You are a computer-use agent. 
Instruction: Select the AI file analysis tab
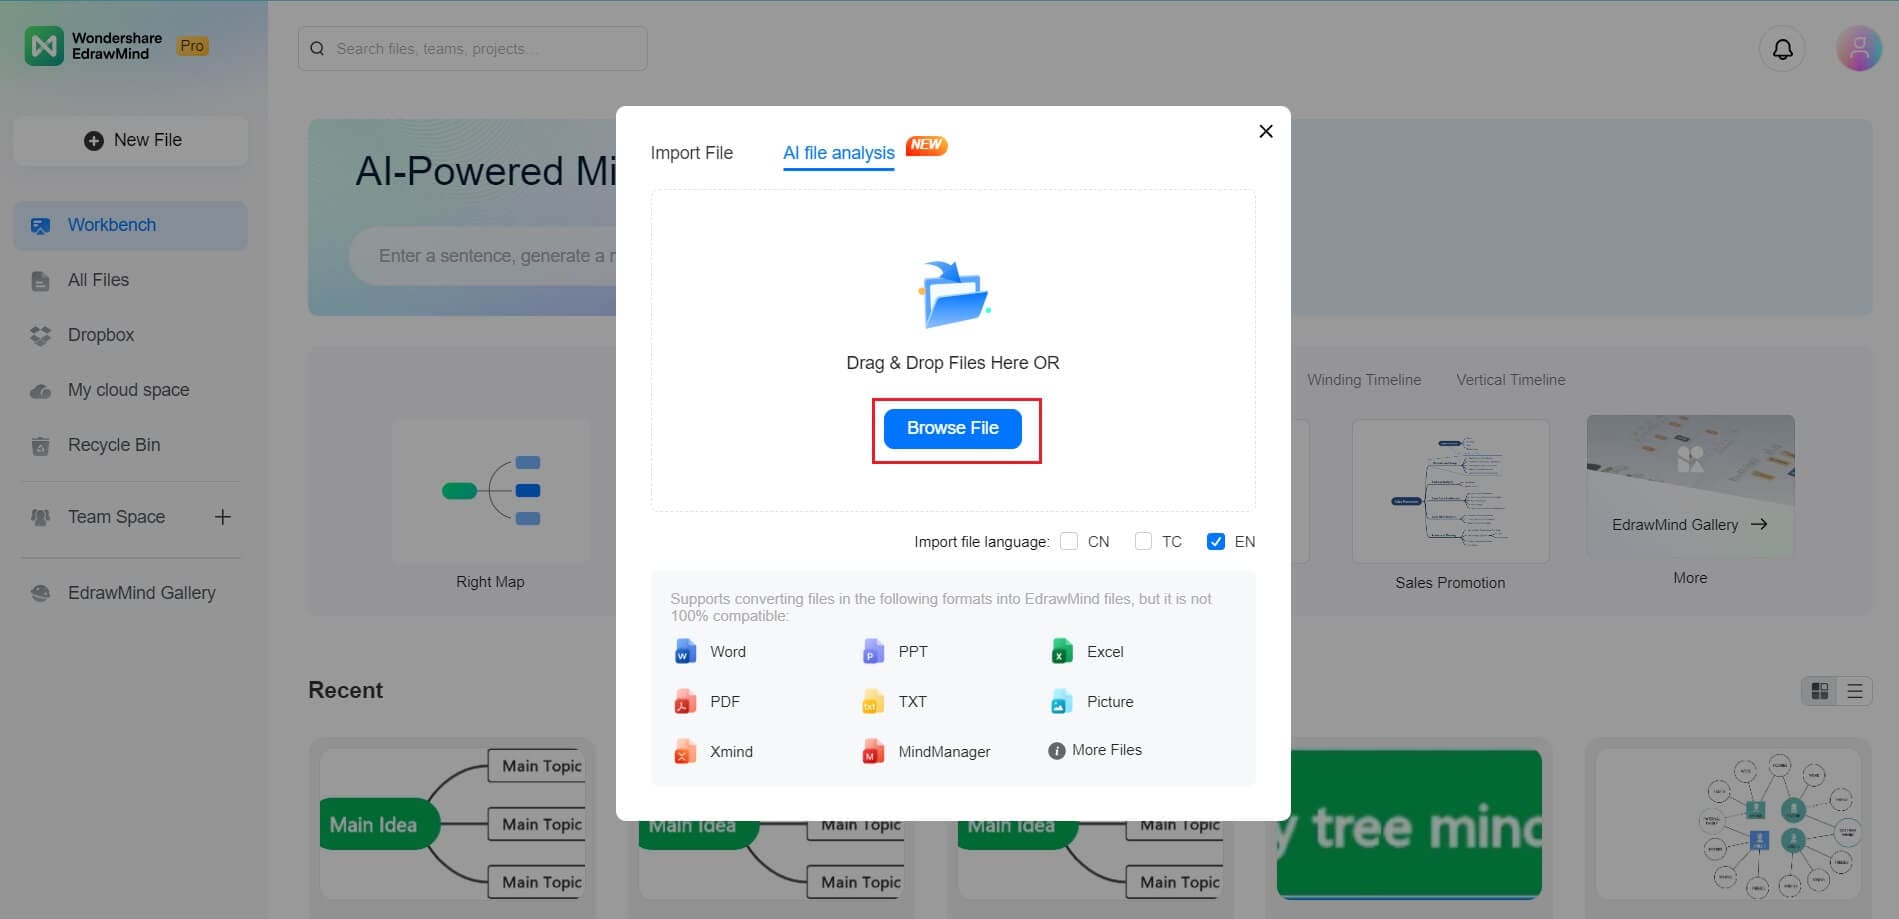click(x=839, y=153)
